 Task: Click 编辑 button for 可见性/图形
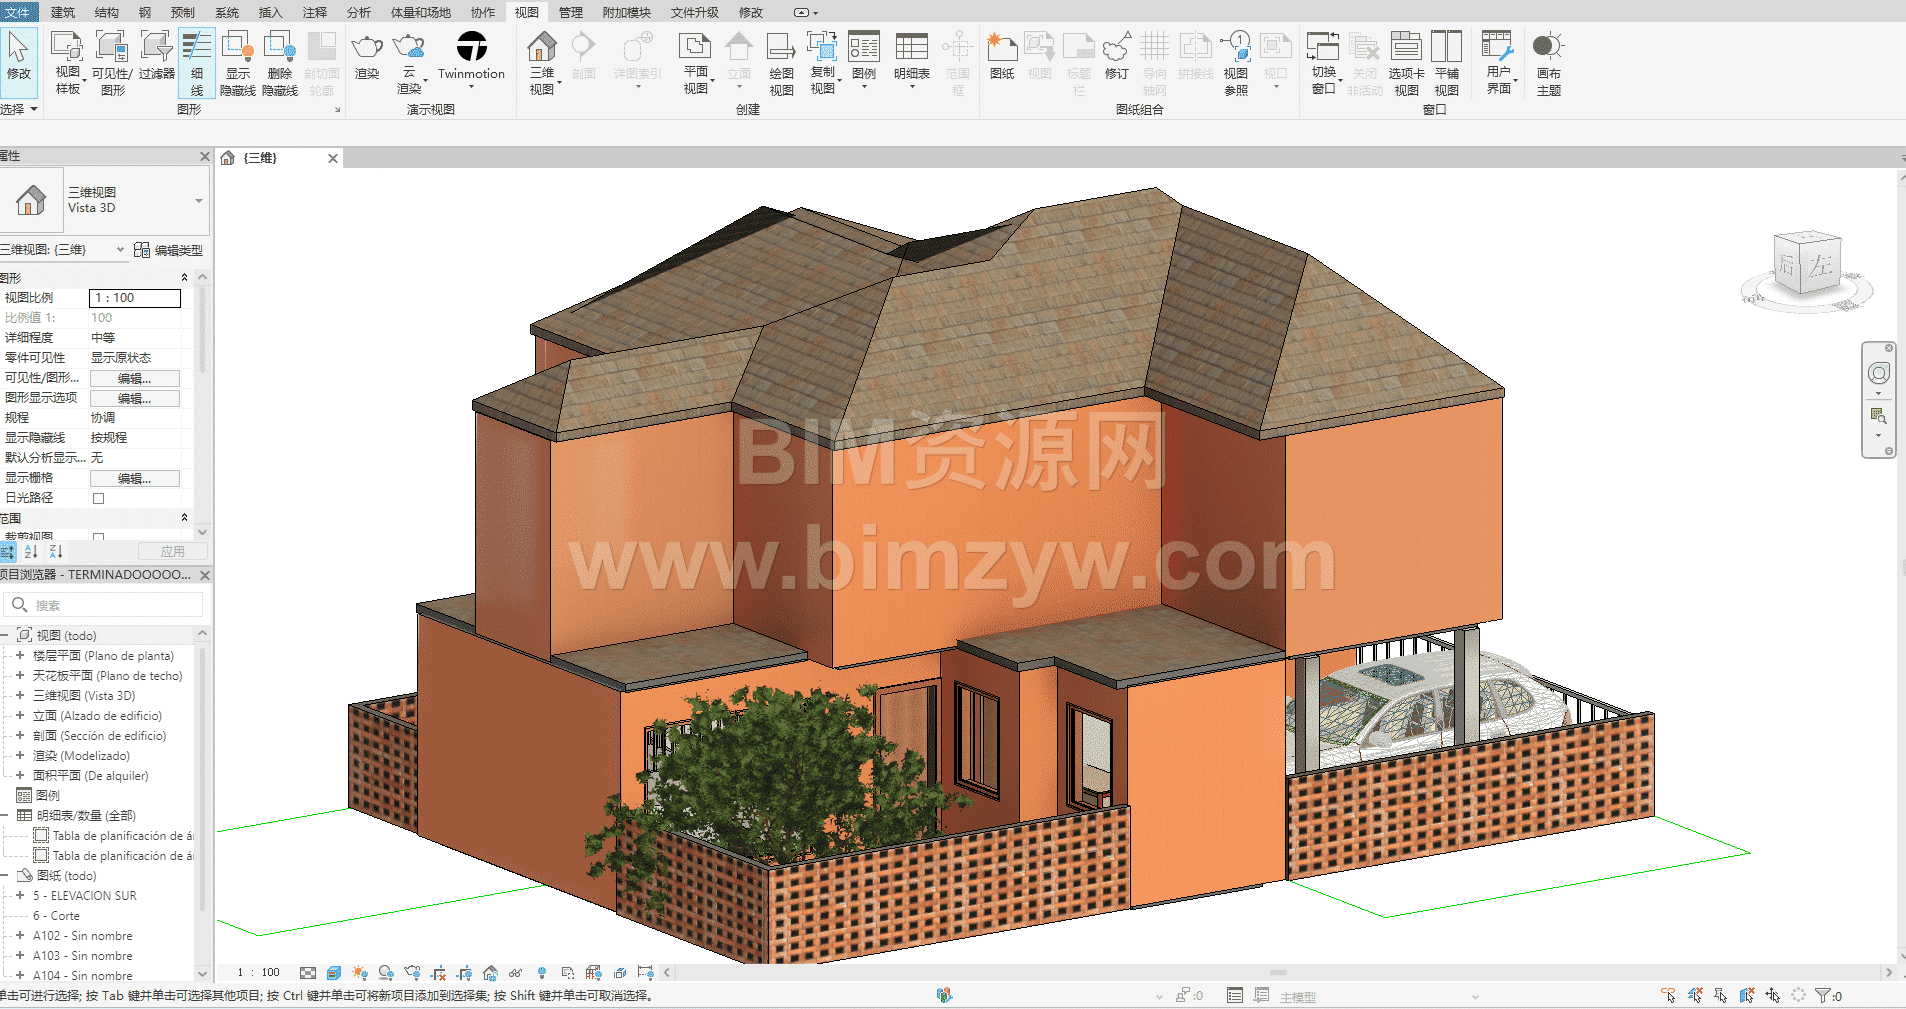[x=134, y=378]
